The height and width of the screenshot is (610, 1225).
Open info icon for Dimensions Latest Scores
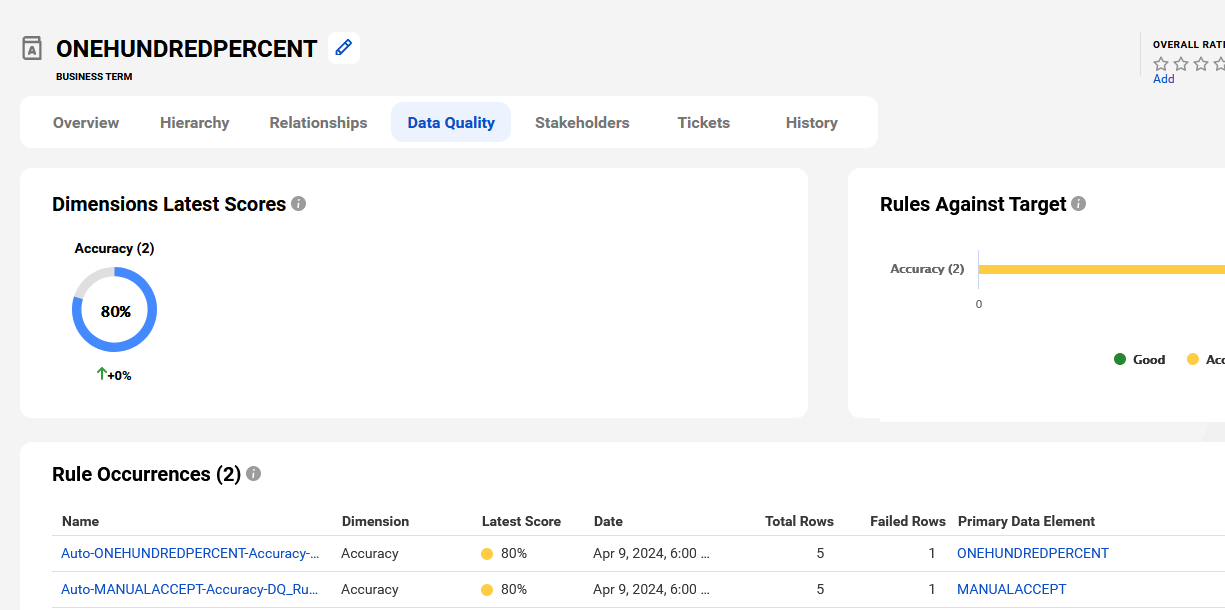(x=298, y=204)
